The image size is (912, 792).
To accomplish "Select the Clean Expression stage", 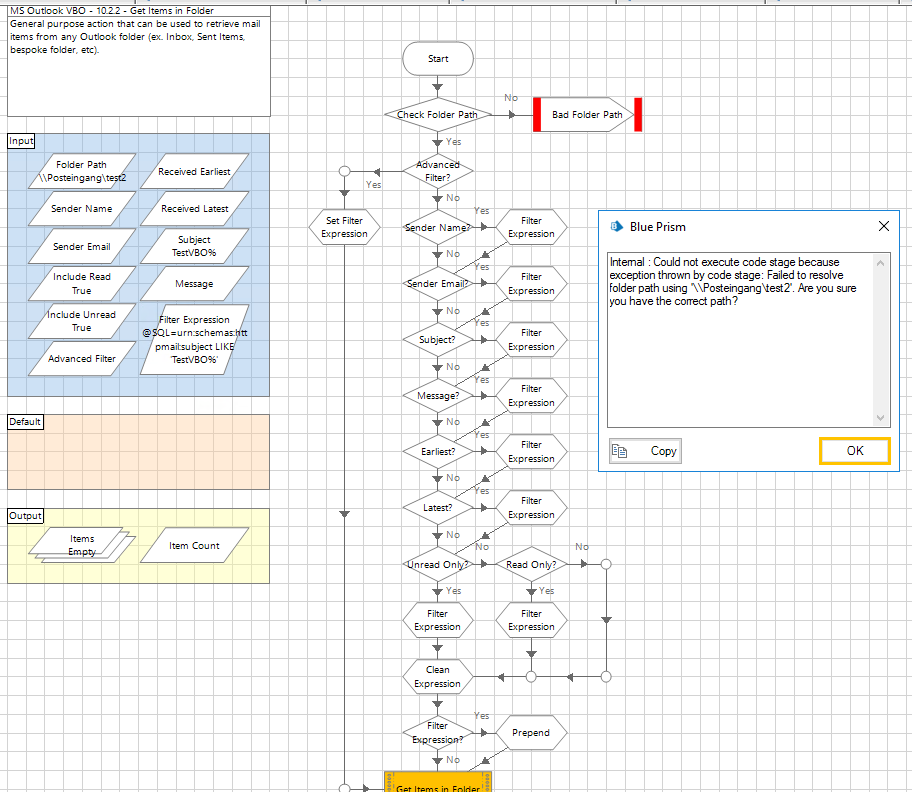I will [437, 677].
